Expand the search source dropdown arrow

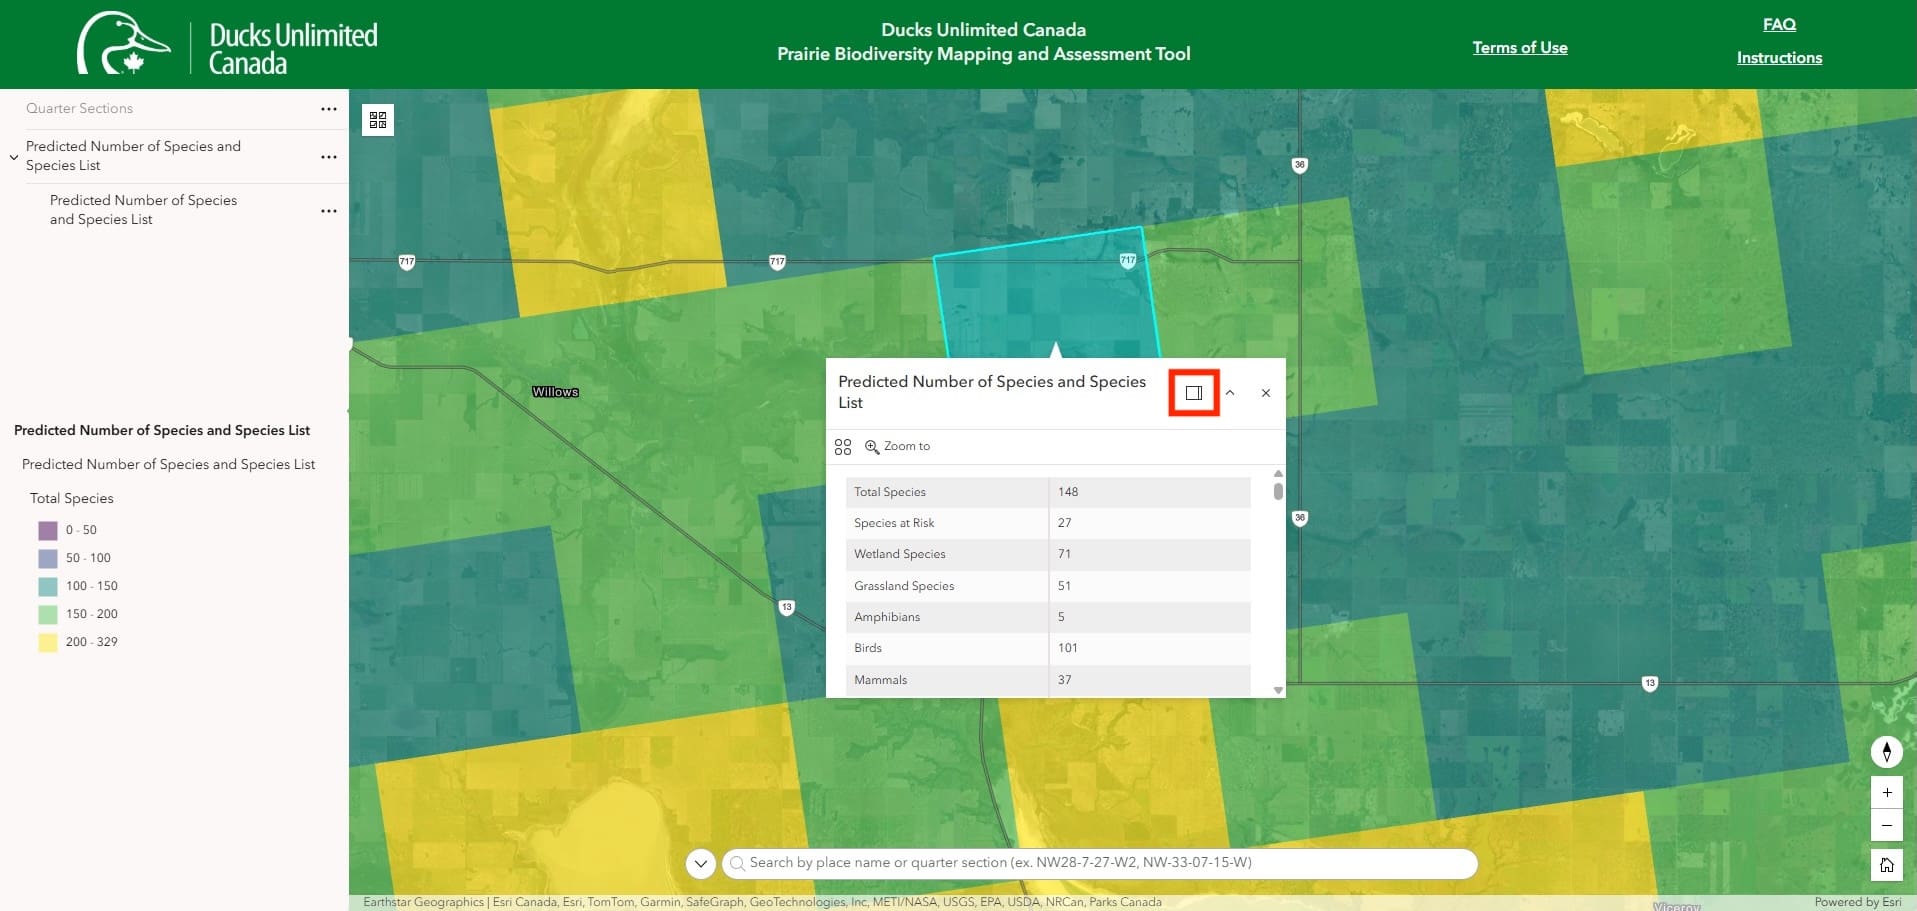(x=701, y=863)
